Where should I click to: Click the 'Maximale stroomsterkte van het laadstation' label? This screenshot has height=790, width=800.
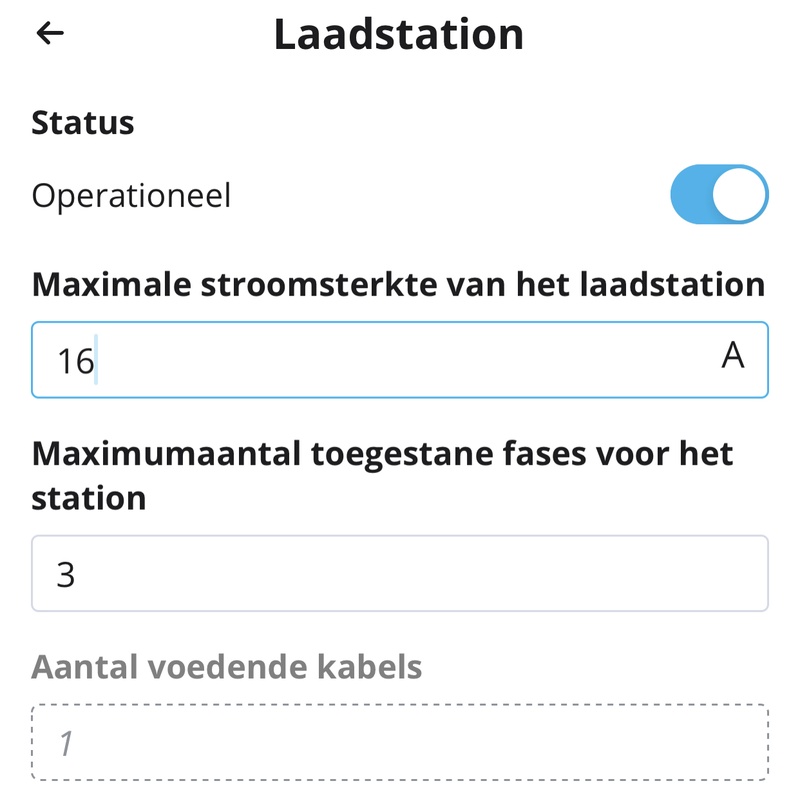pyautogui.click(x=398, y=284)
